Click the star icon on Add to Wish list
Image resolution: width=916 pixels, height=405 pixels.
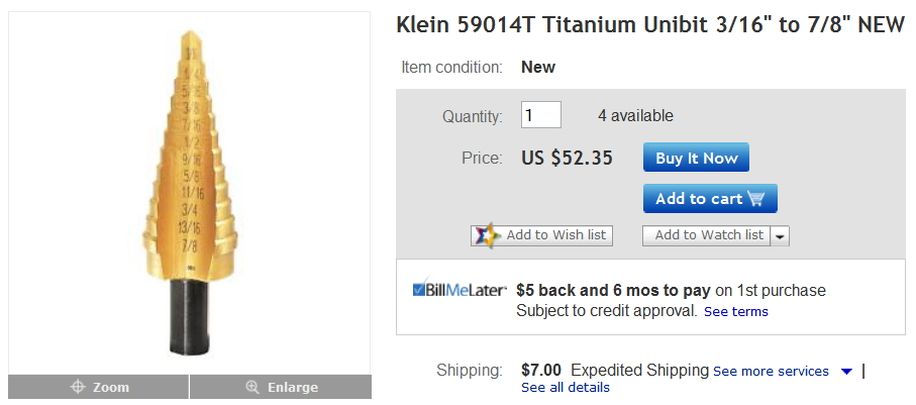coord(487,235)
